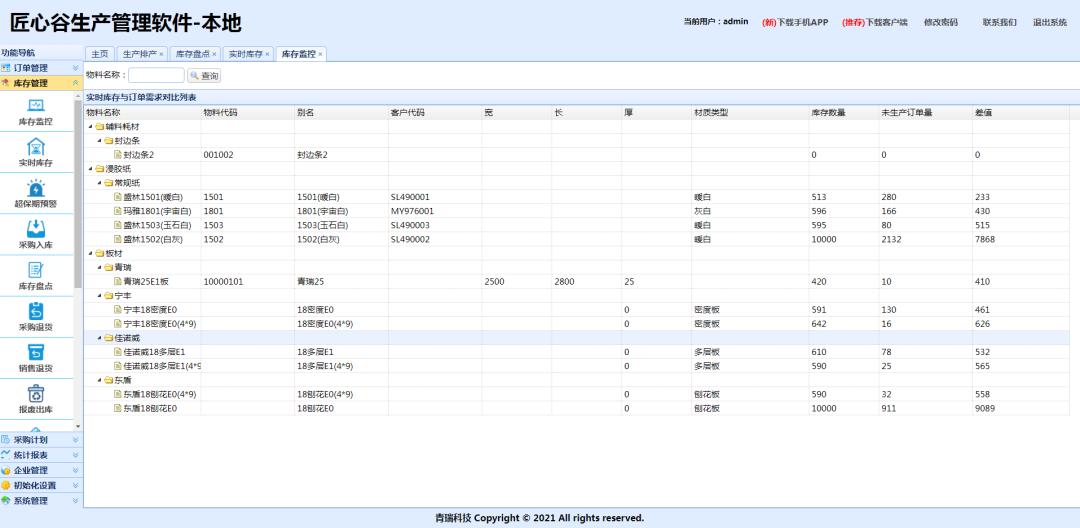This screenshot has height=528, width=1080.
Task: Click sidebar scrollbar down arrow
Action: (78, 427)
